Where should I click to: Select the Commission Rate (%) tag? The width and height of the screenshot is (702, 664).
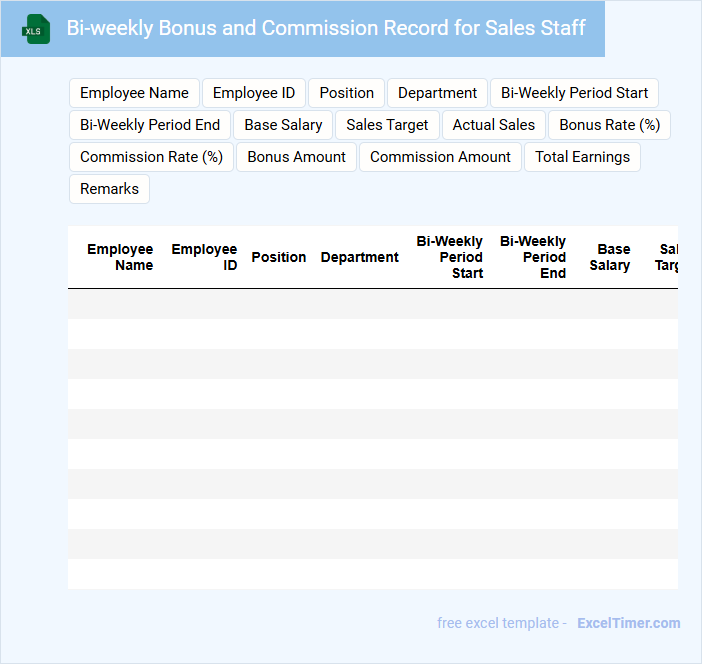tap(151, 157)
